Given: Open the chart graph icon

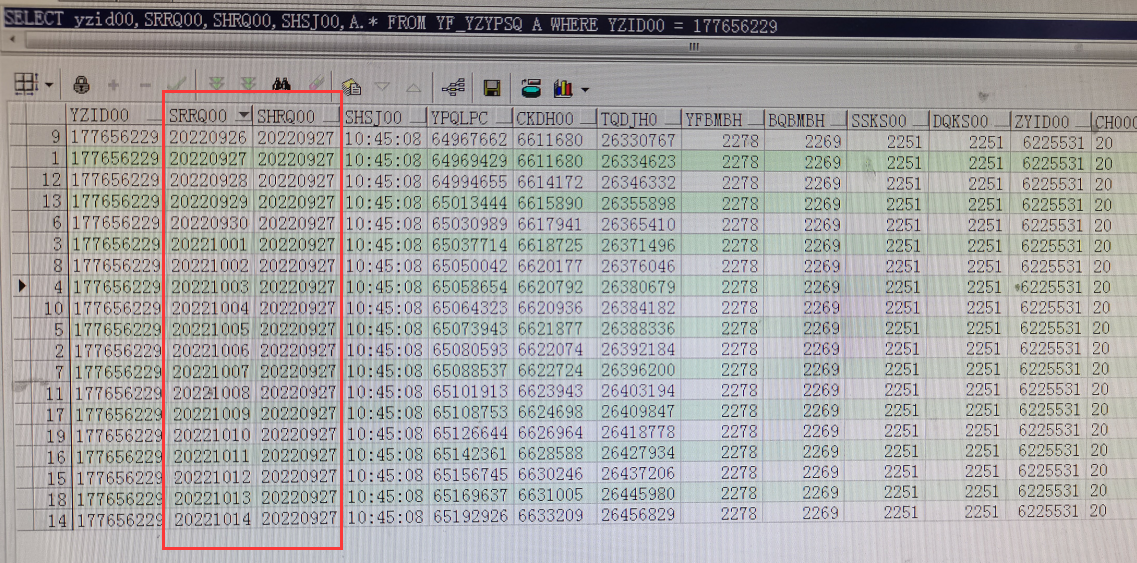Looking at the screenshot, I should pos(563,89).
